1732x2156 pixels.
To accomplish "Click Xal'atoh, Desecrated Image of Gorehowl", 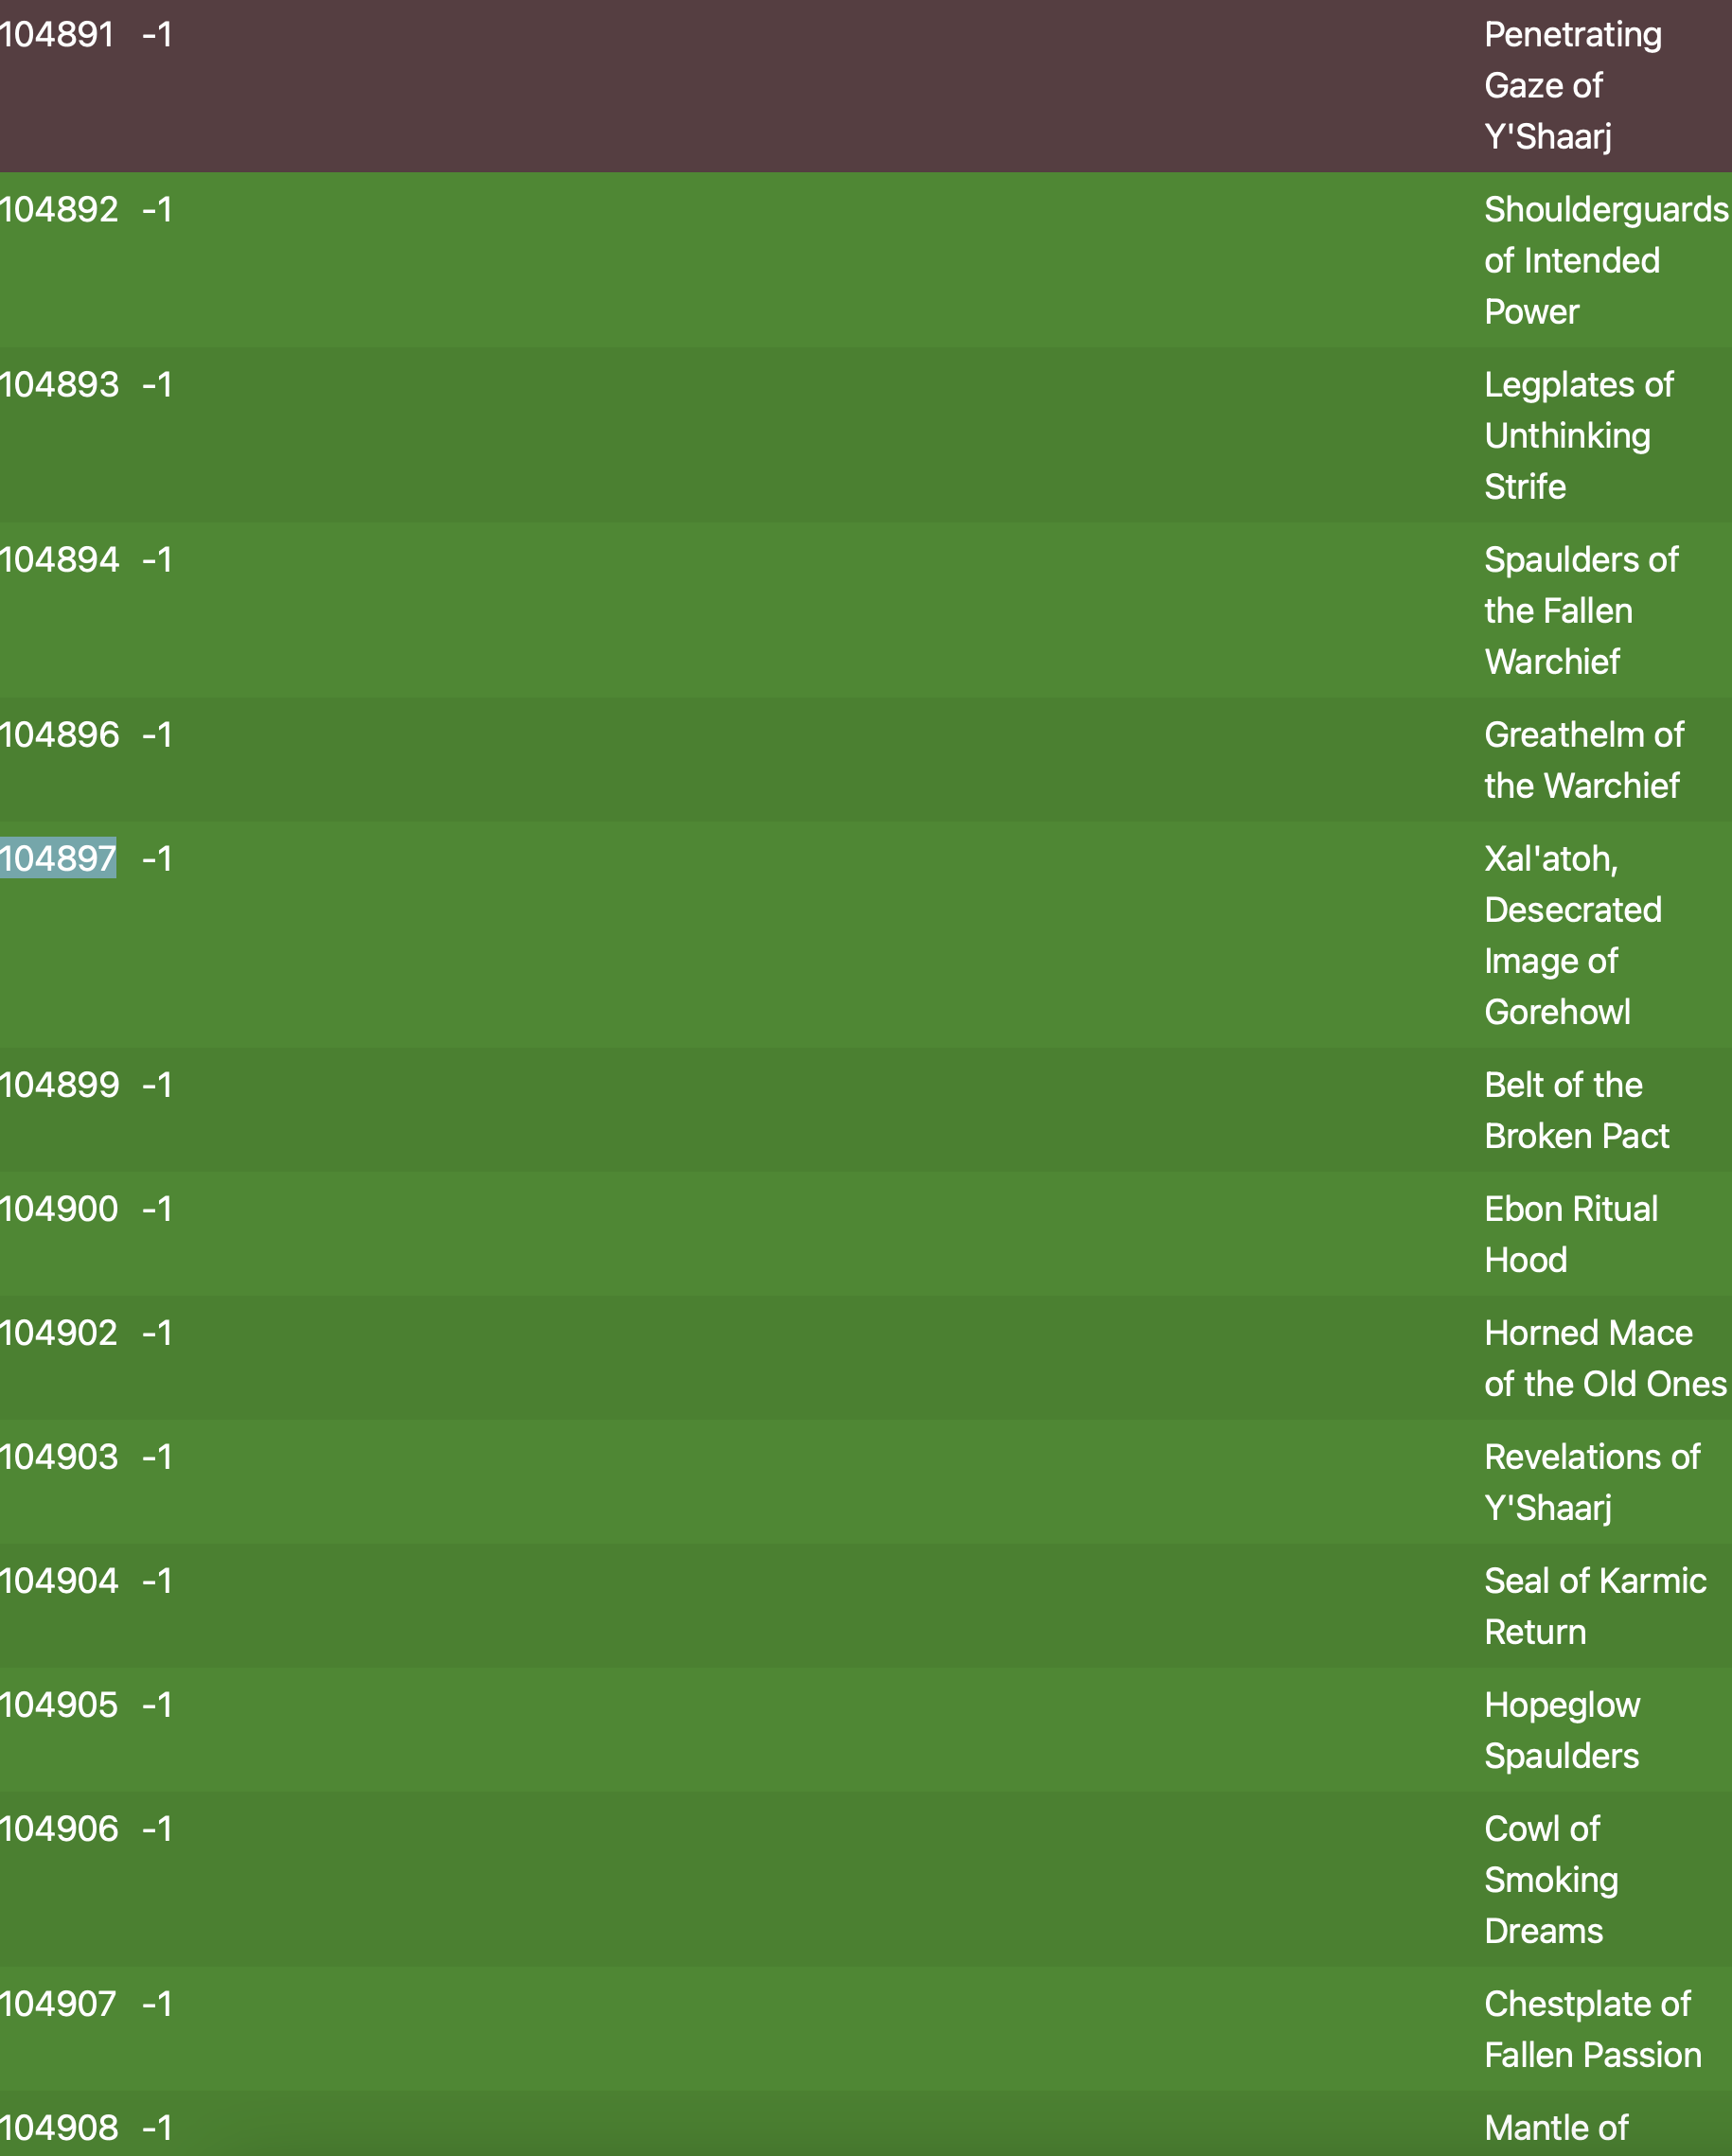I will point(1573,935).
